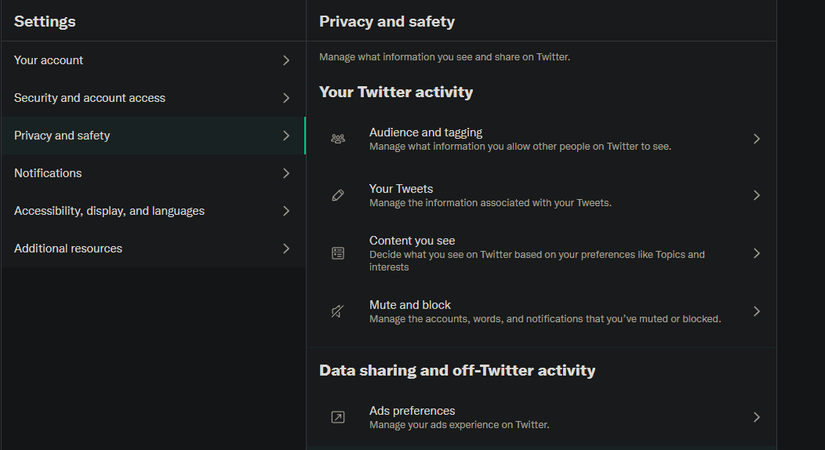The height and width of the screenshot is (450, 825).
Task: Open Security and account access settings
Action: [x=153, y=98]
